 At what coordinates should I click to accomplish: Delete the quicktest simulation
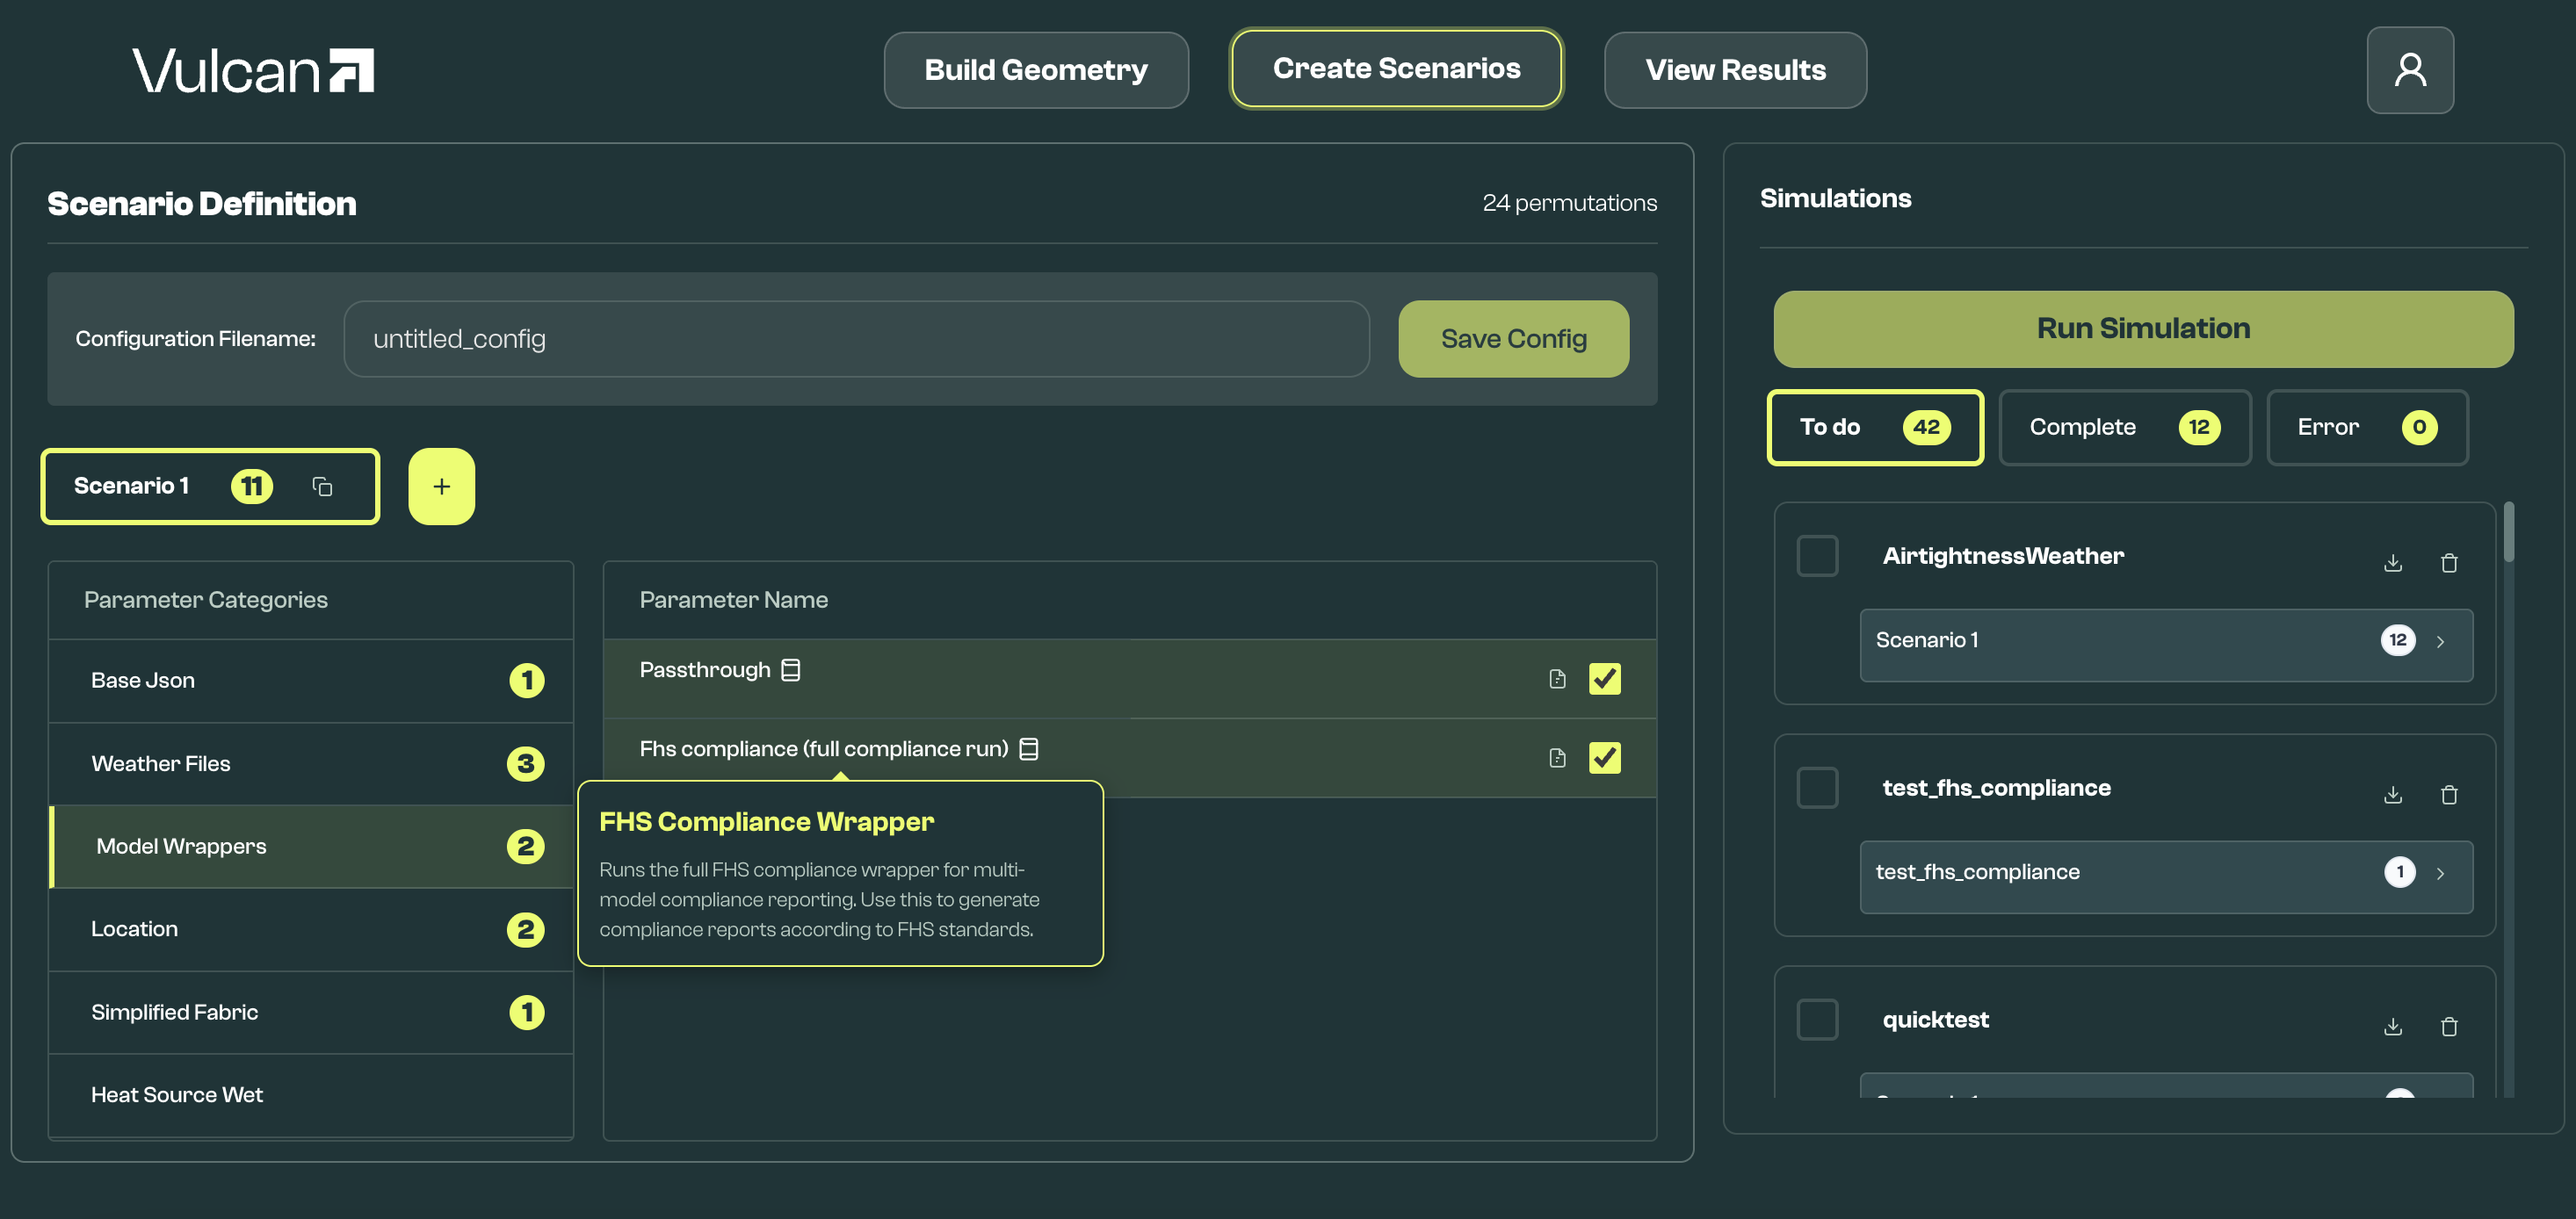click(2448, 1027)
